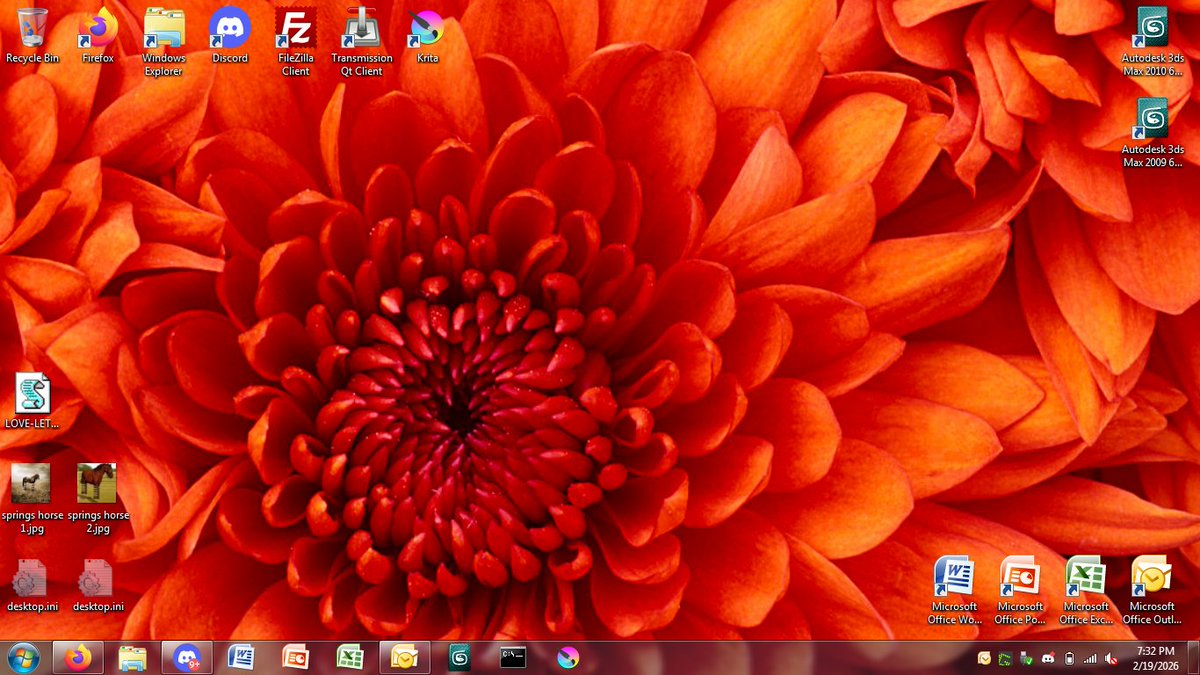Open Command Prompt from the taskbar
Viewport: 1200px width, 675px height.
(514, 658)
